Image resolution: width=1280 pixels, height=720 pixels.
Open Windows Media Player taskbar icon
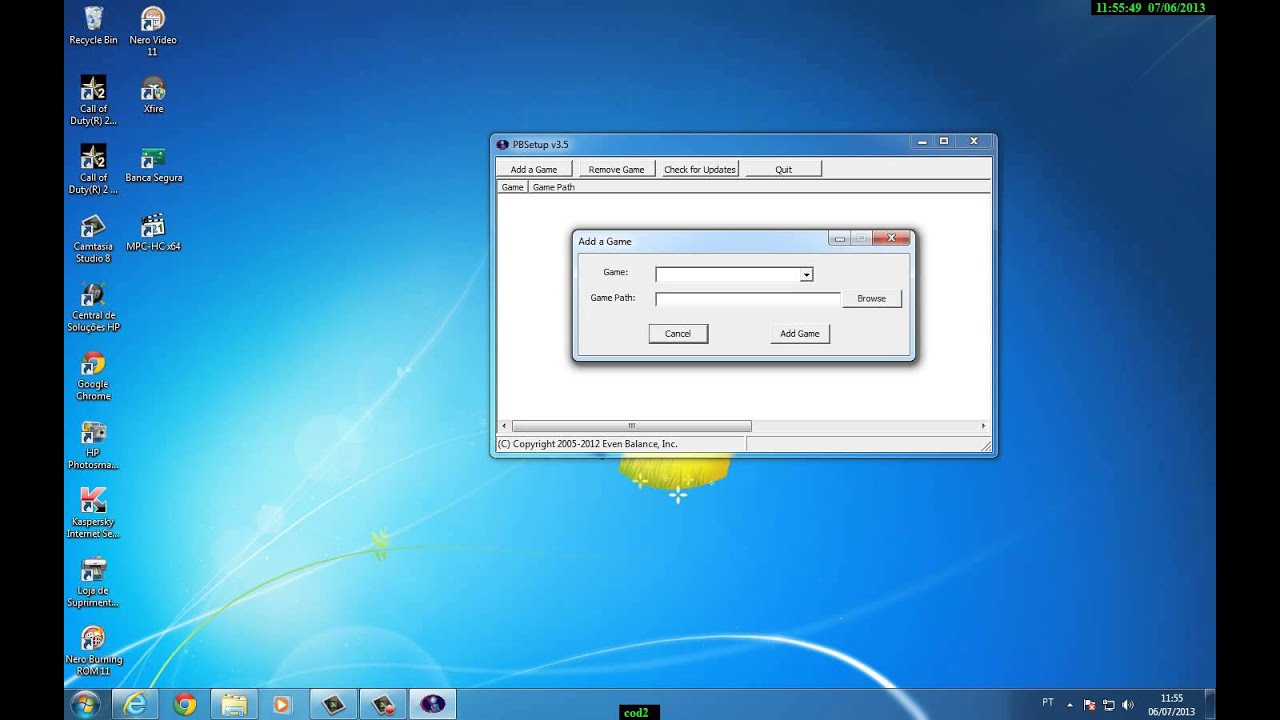(283, 704)
